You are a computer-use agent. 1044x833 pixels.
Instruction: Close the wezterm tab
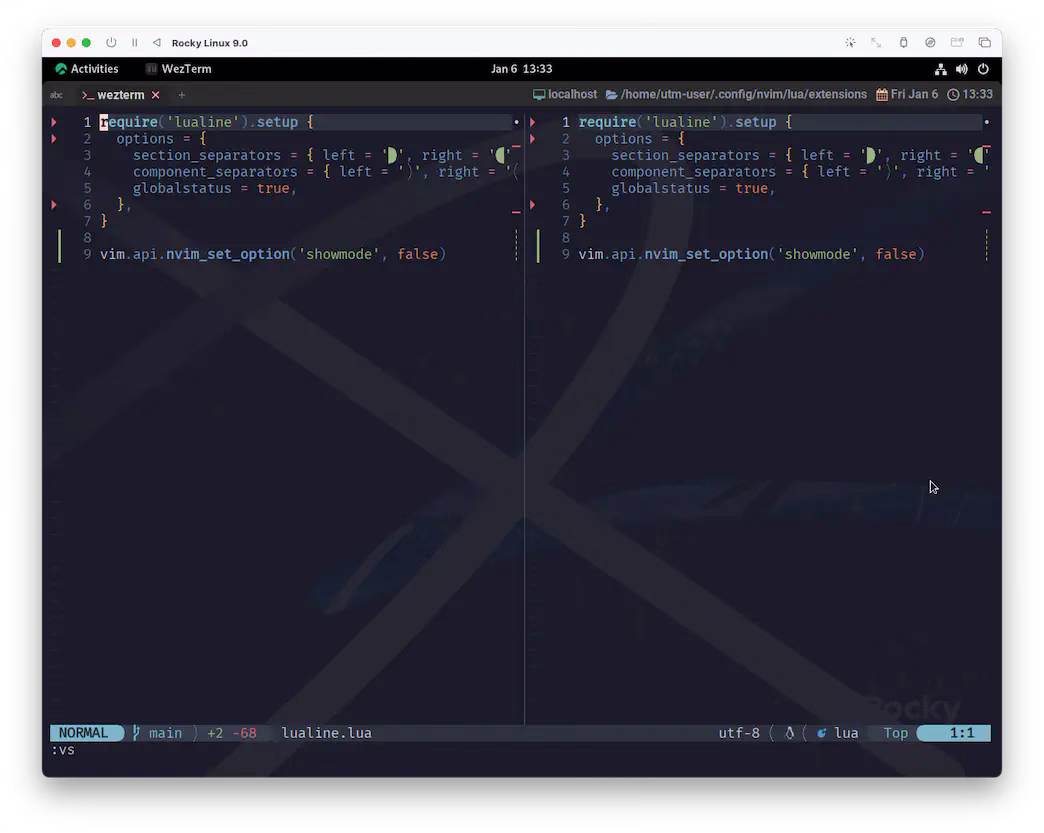coord(155,95)
